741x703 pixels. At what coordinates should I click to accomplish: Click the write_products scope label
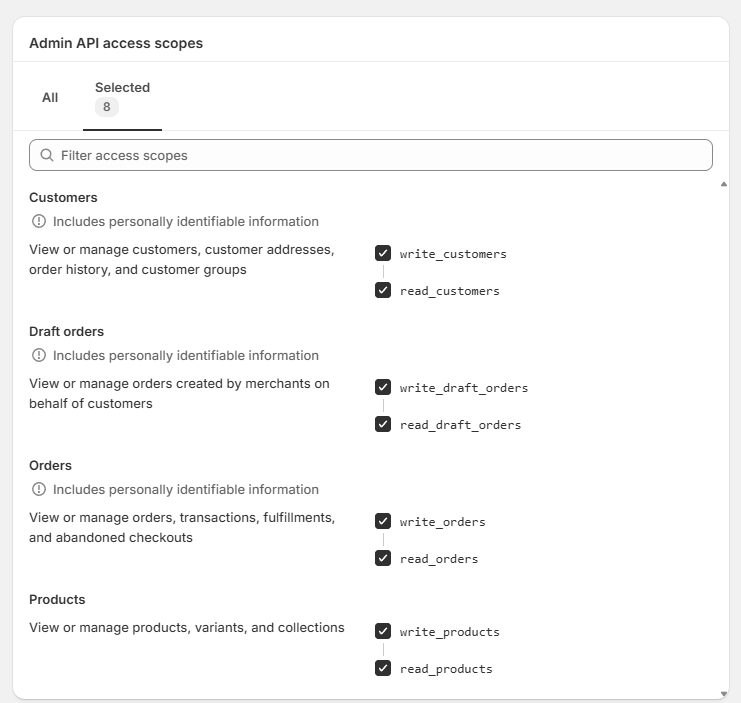[449, 632]
